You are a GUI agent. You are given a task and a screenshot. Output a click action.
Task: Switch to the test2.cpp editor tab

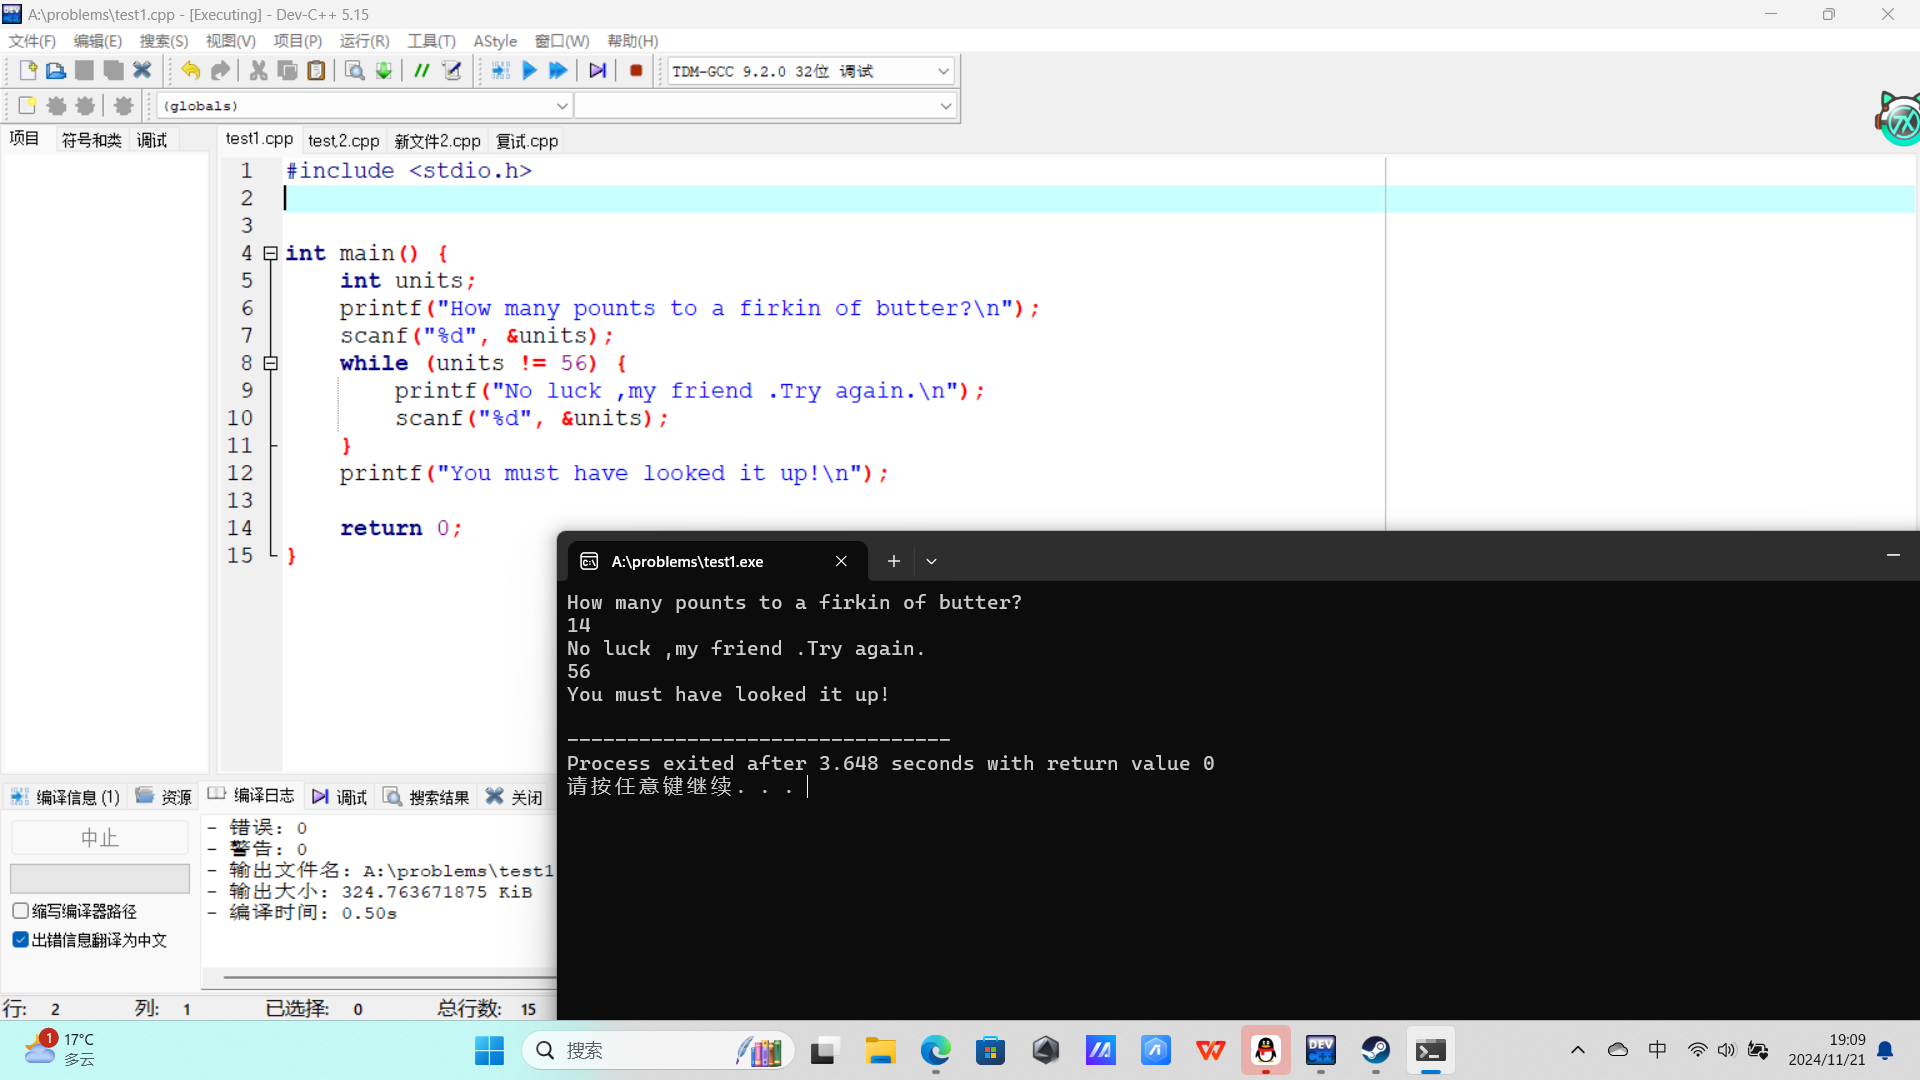point(343,141)
